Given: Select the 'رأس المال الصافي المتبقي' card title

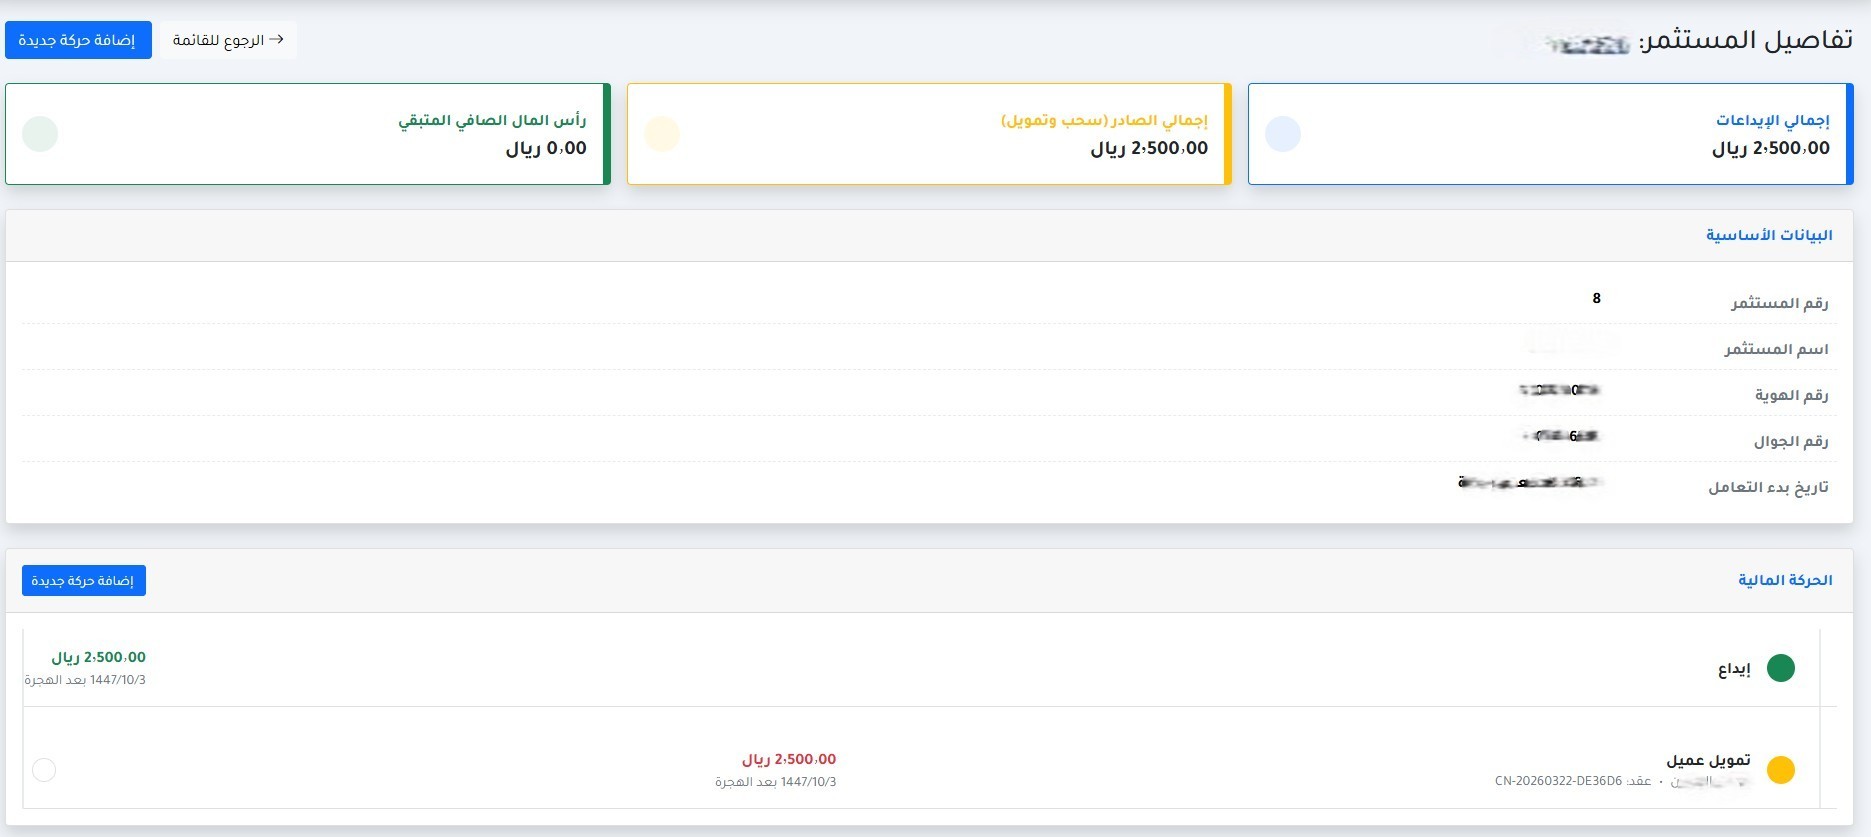Looking at the screenshot, I should click(x=492, y=120).
